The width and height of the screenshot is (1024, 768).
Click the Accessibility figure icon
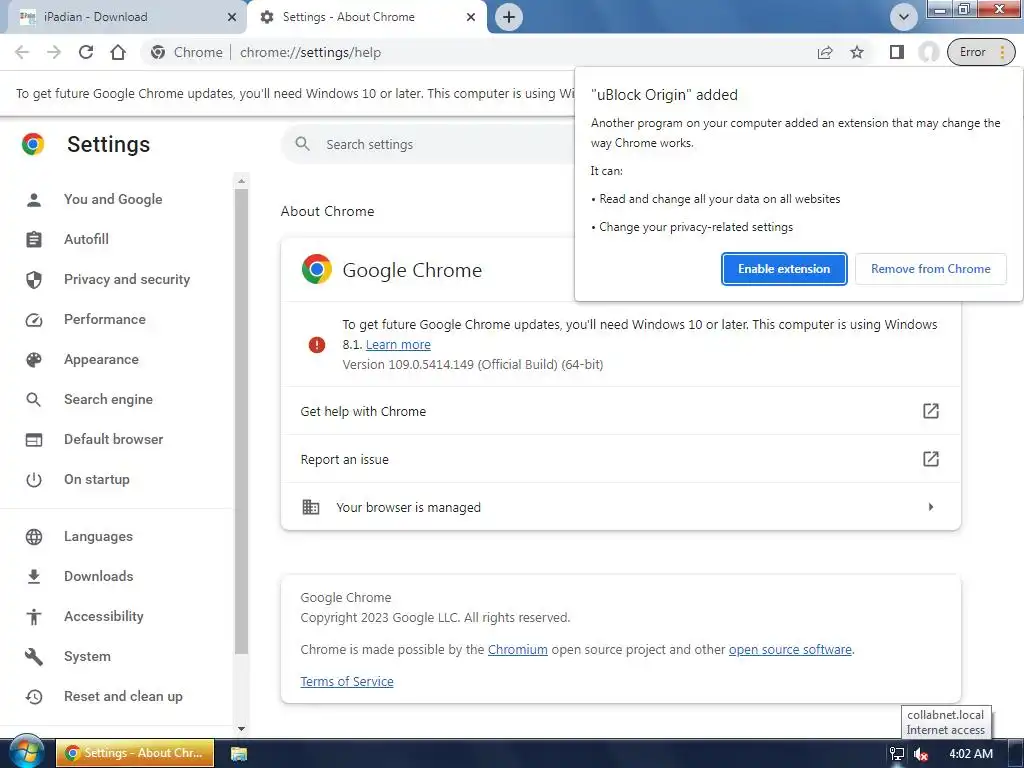33,616
